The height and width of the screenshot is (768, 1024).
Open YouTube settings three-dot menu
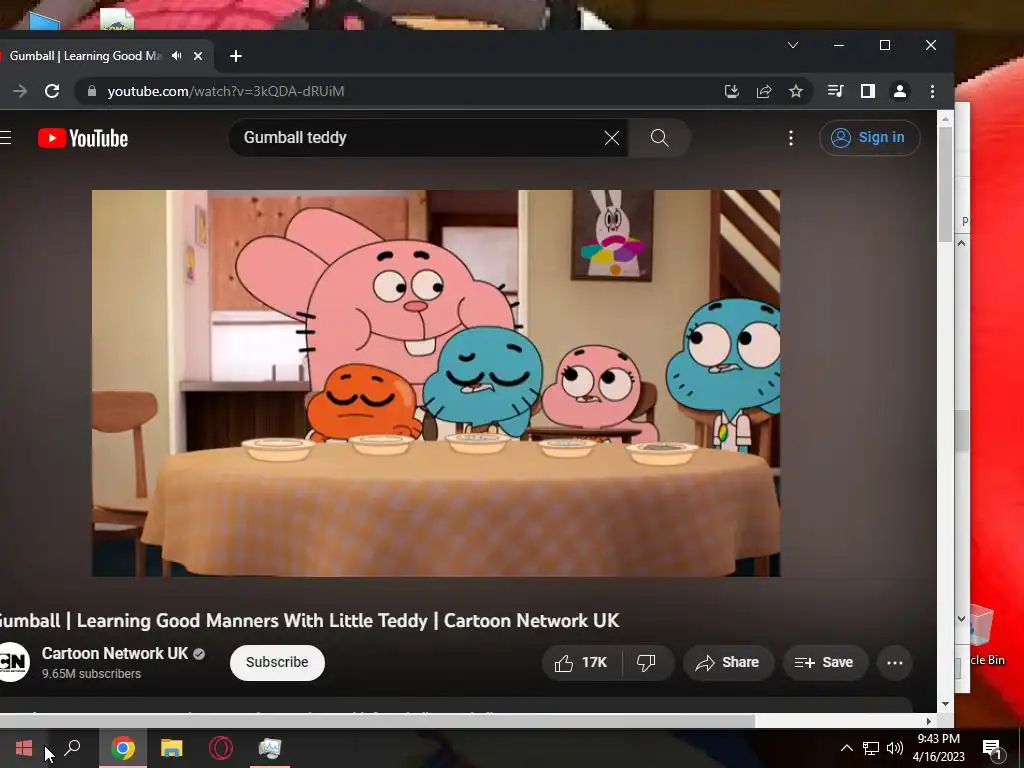(791, 138)
